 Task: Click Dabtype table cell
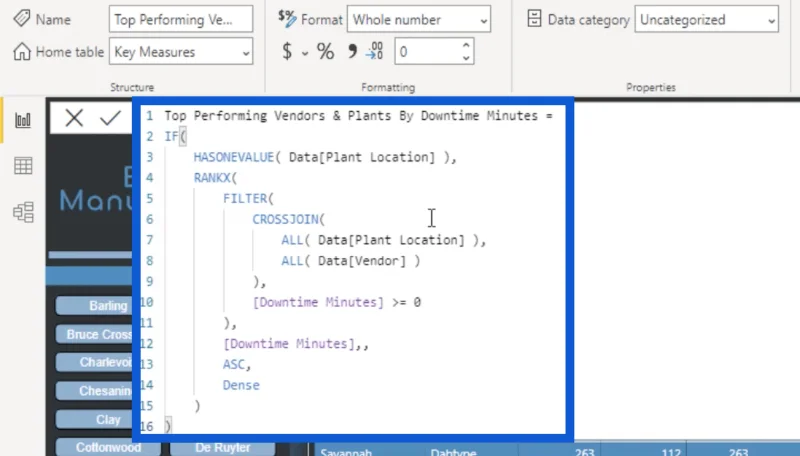click(x=453, y=451)
